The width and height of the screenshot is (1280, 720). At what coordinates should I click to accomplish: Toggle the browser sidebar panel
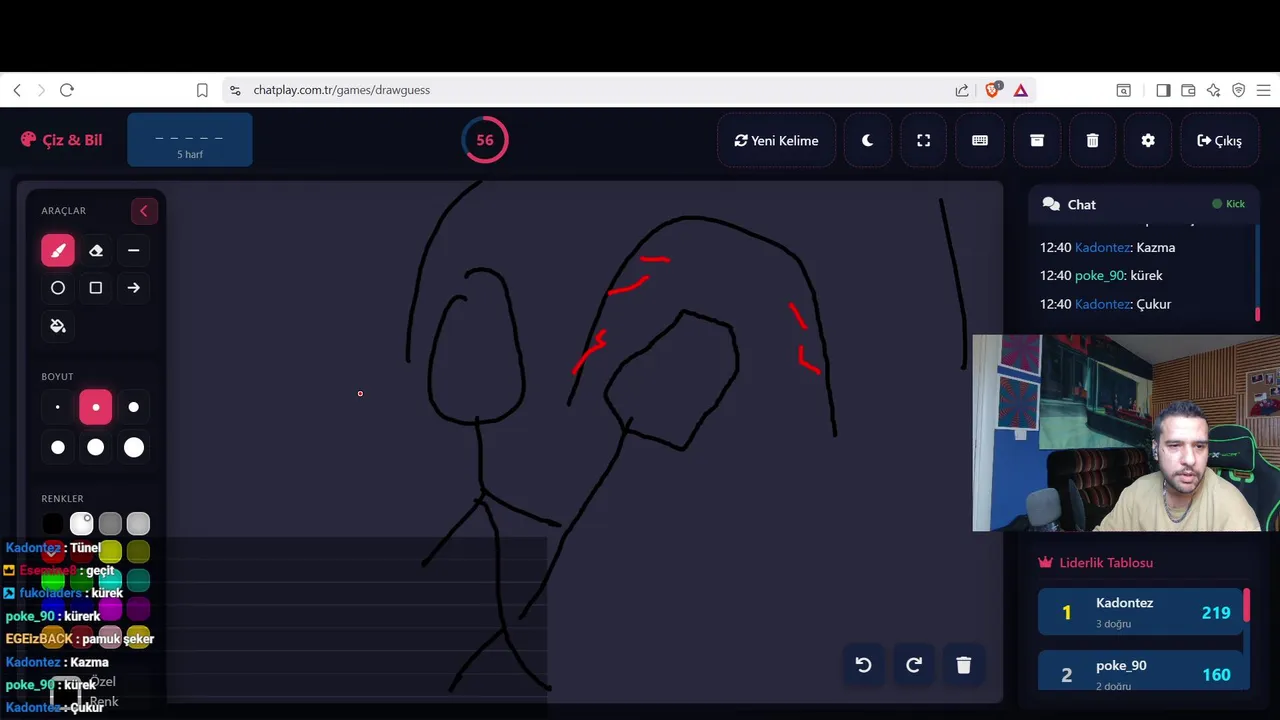pos(1163,90)
